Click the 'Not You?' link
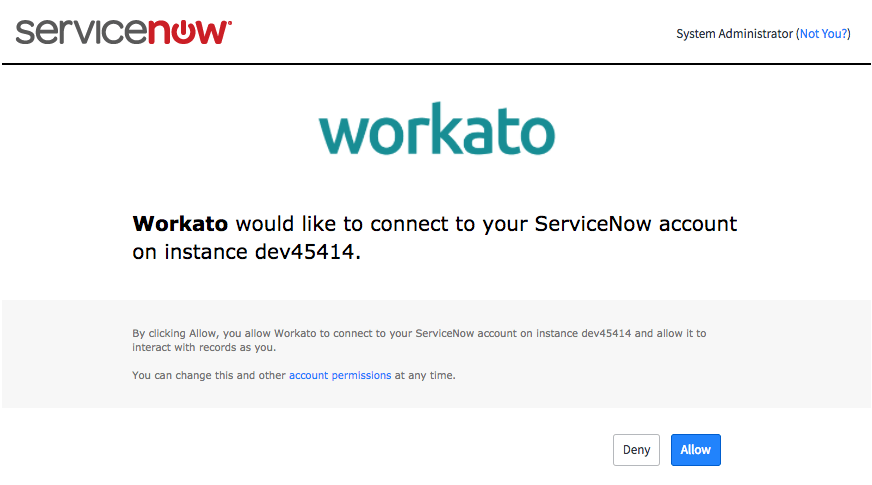Viewport: 872px width, 485px height. (824, 34)
